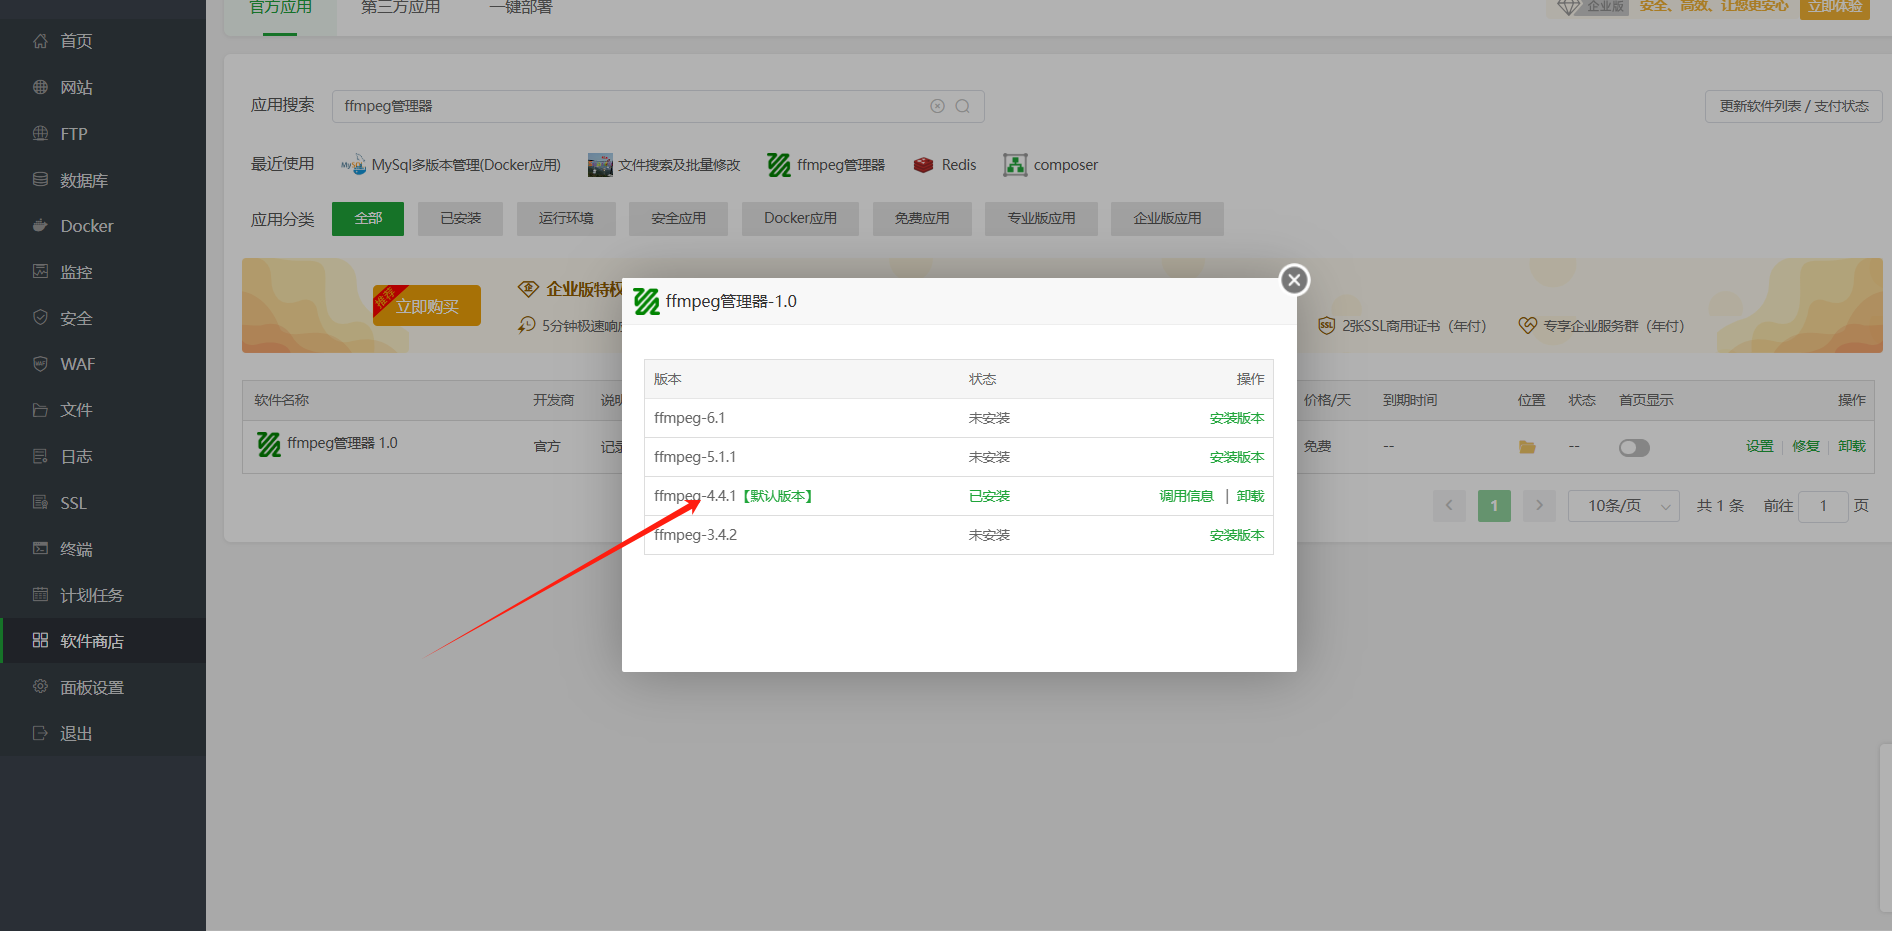Viewport: 1892px width, 931px height.
Task: Close the ffmpeg manager dialog
Action: point(1294,280)
